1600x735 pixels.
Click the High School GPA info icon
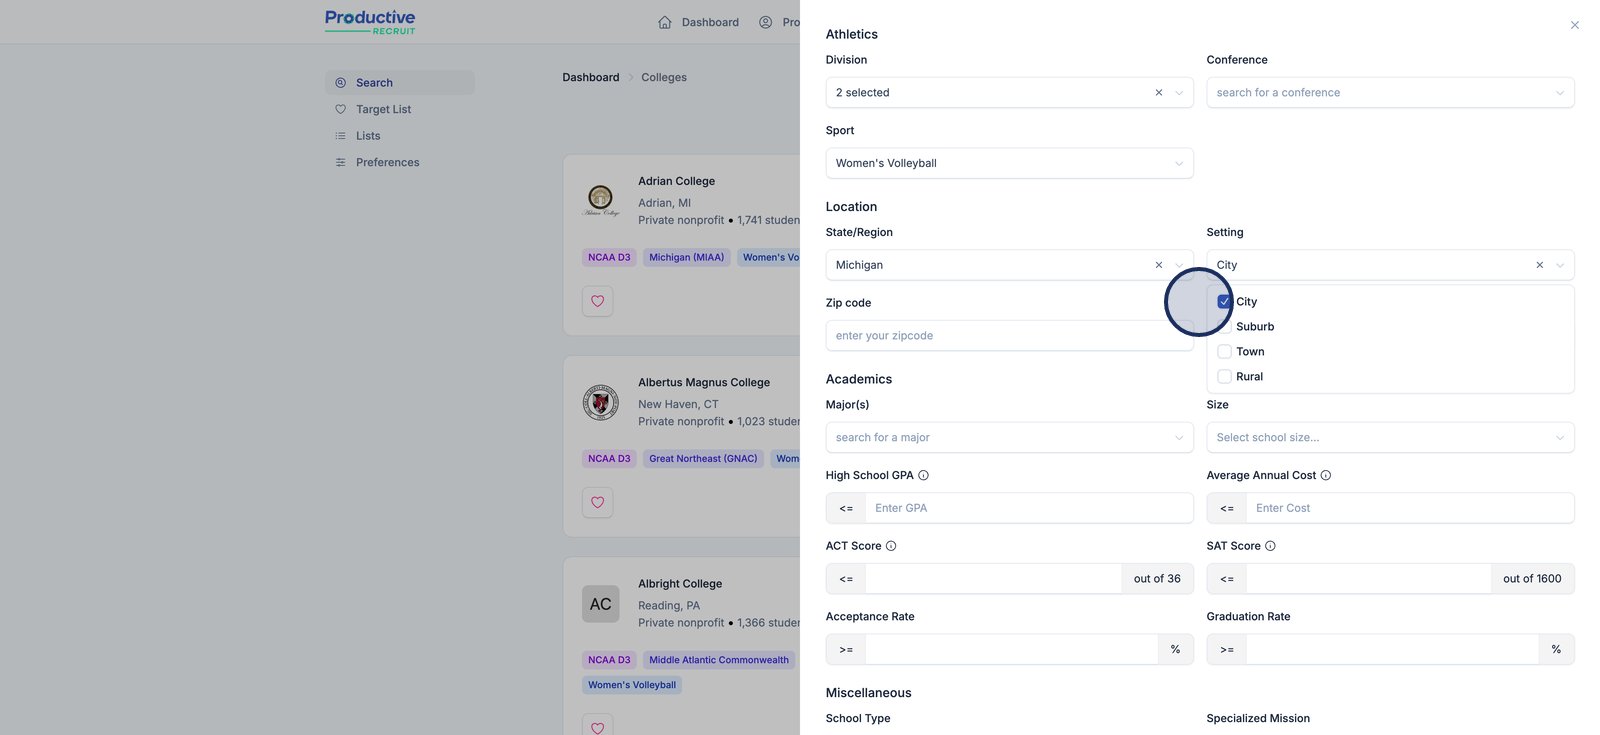(923, 476)
